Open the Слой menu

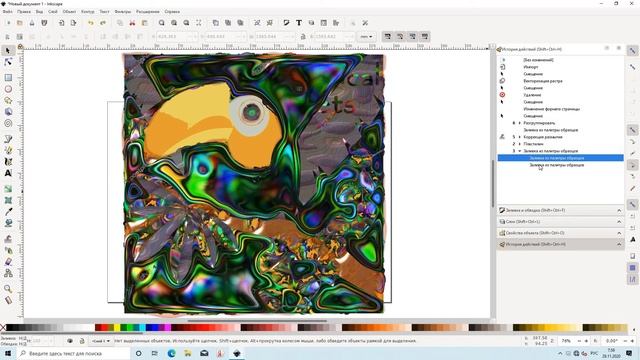[53, 11]
